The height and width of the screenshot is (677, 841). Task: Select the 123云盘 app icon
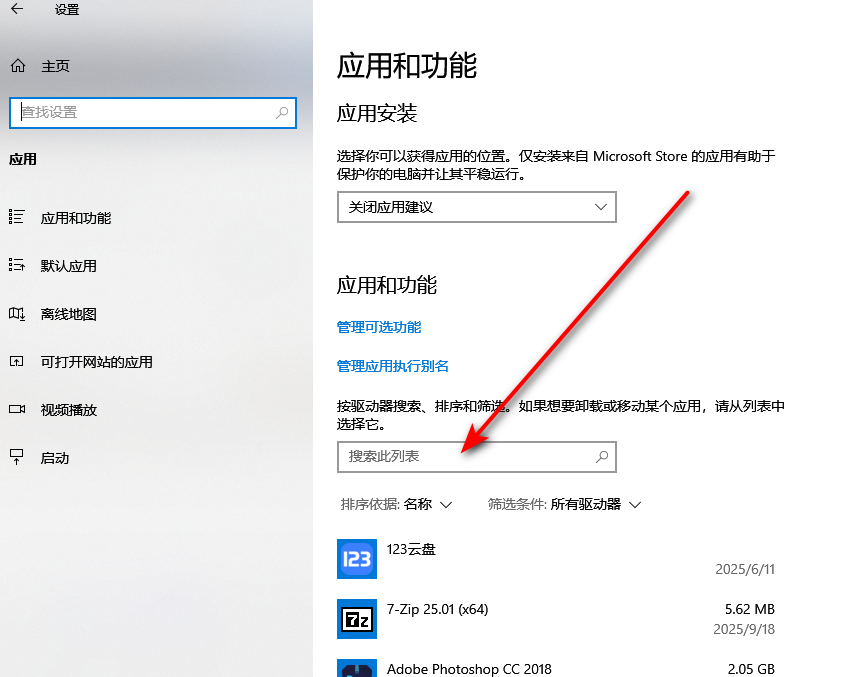356,558
